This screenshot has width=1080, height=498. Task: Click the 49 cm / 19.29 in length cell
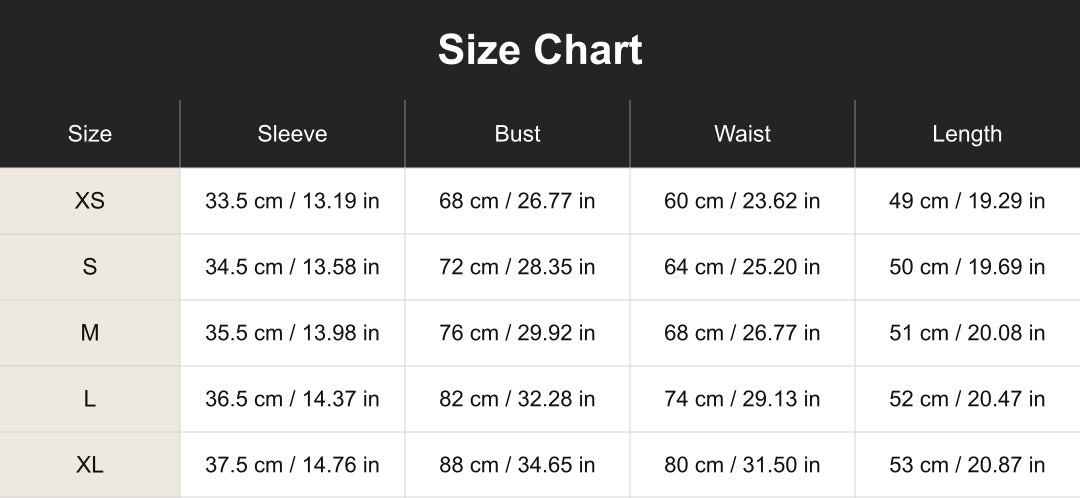[968, 200]
